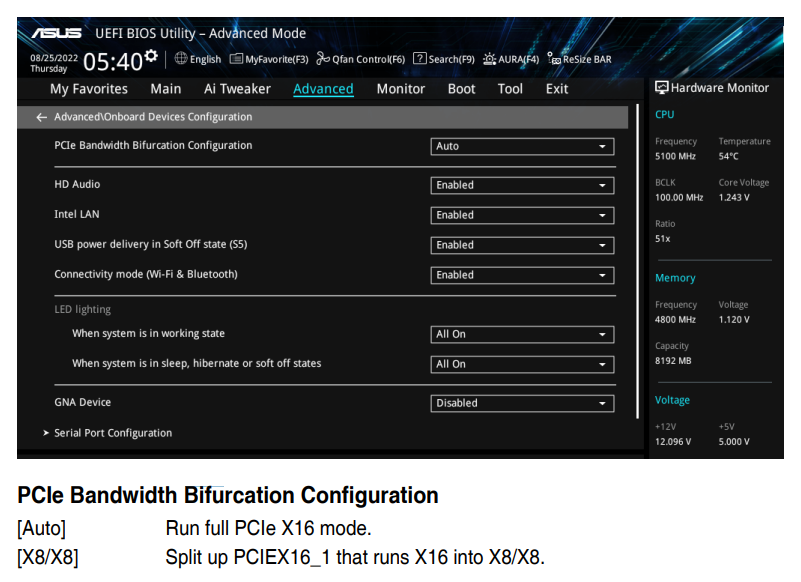The height and width of the screenshot is (582, 801).
Task: Click the LED lighting section heading
Action: click(x=82, y=310)
